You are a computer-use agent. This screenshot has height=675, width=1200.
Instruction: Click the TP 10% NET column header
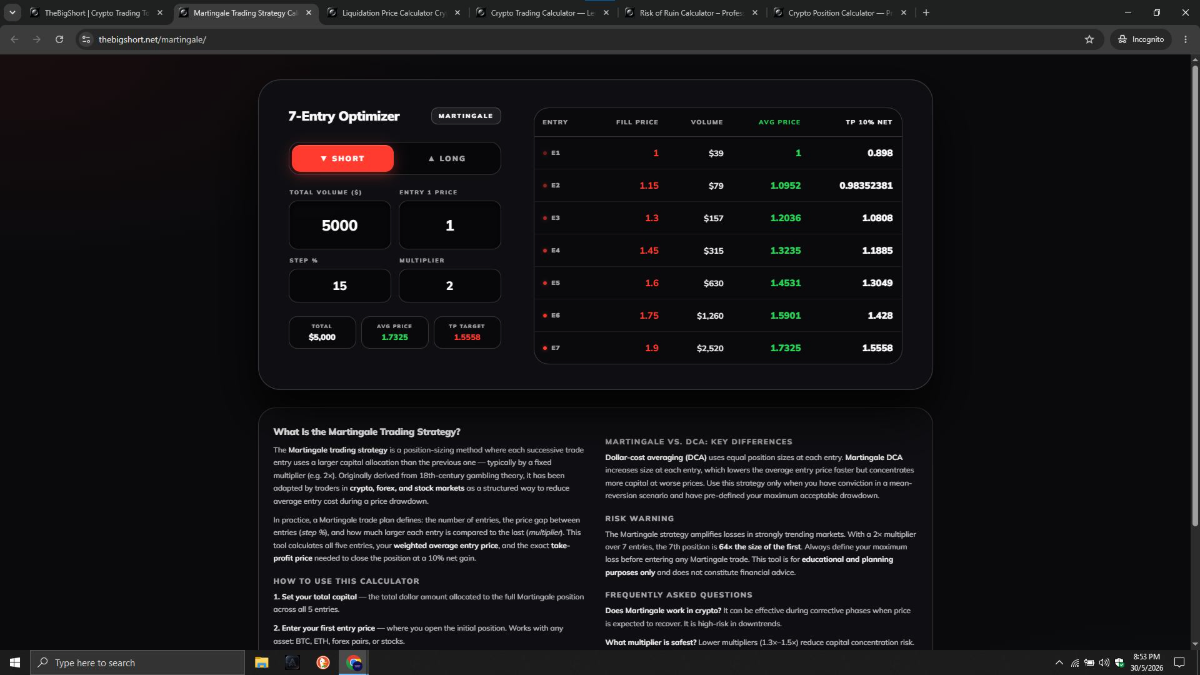(869, 122)
